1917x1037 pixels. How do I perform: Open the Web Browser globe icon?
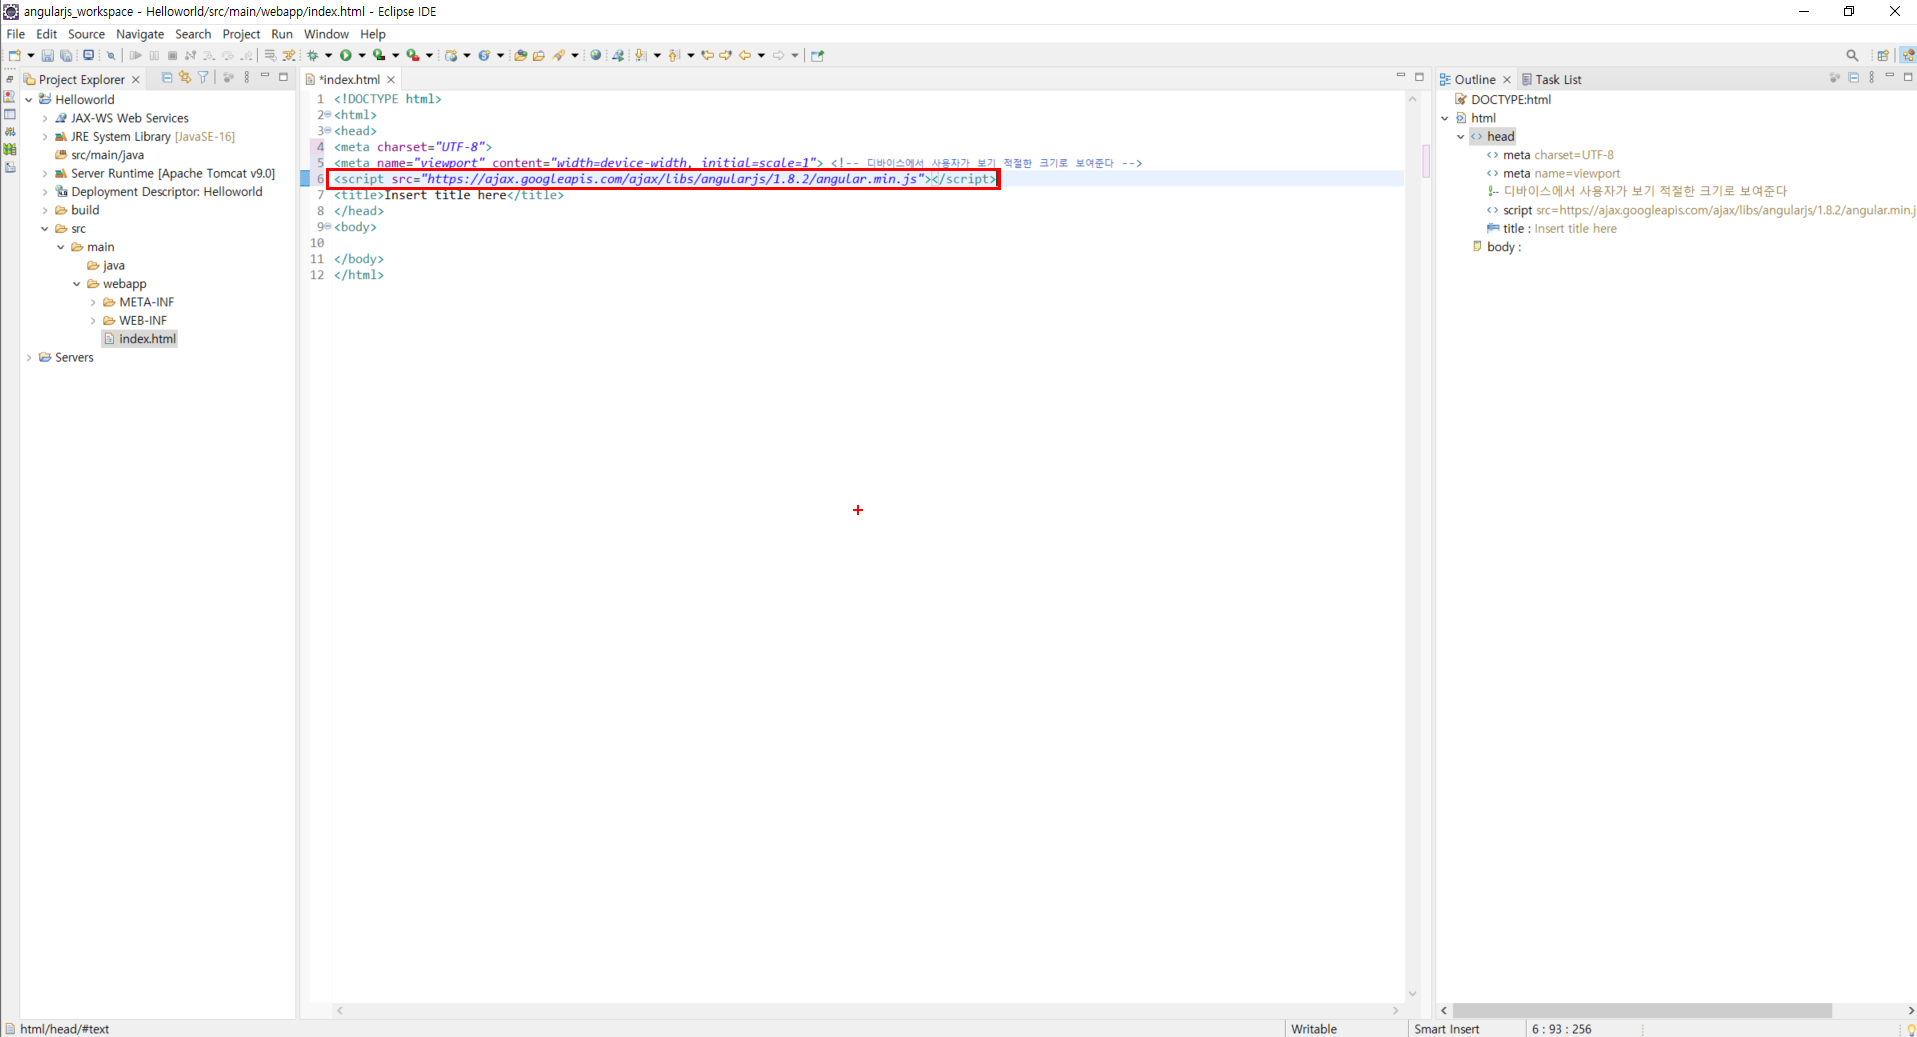click(x=596, y=56)
